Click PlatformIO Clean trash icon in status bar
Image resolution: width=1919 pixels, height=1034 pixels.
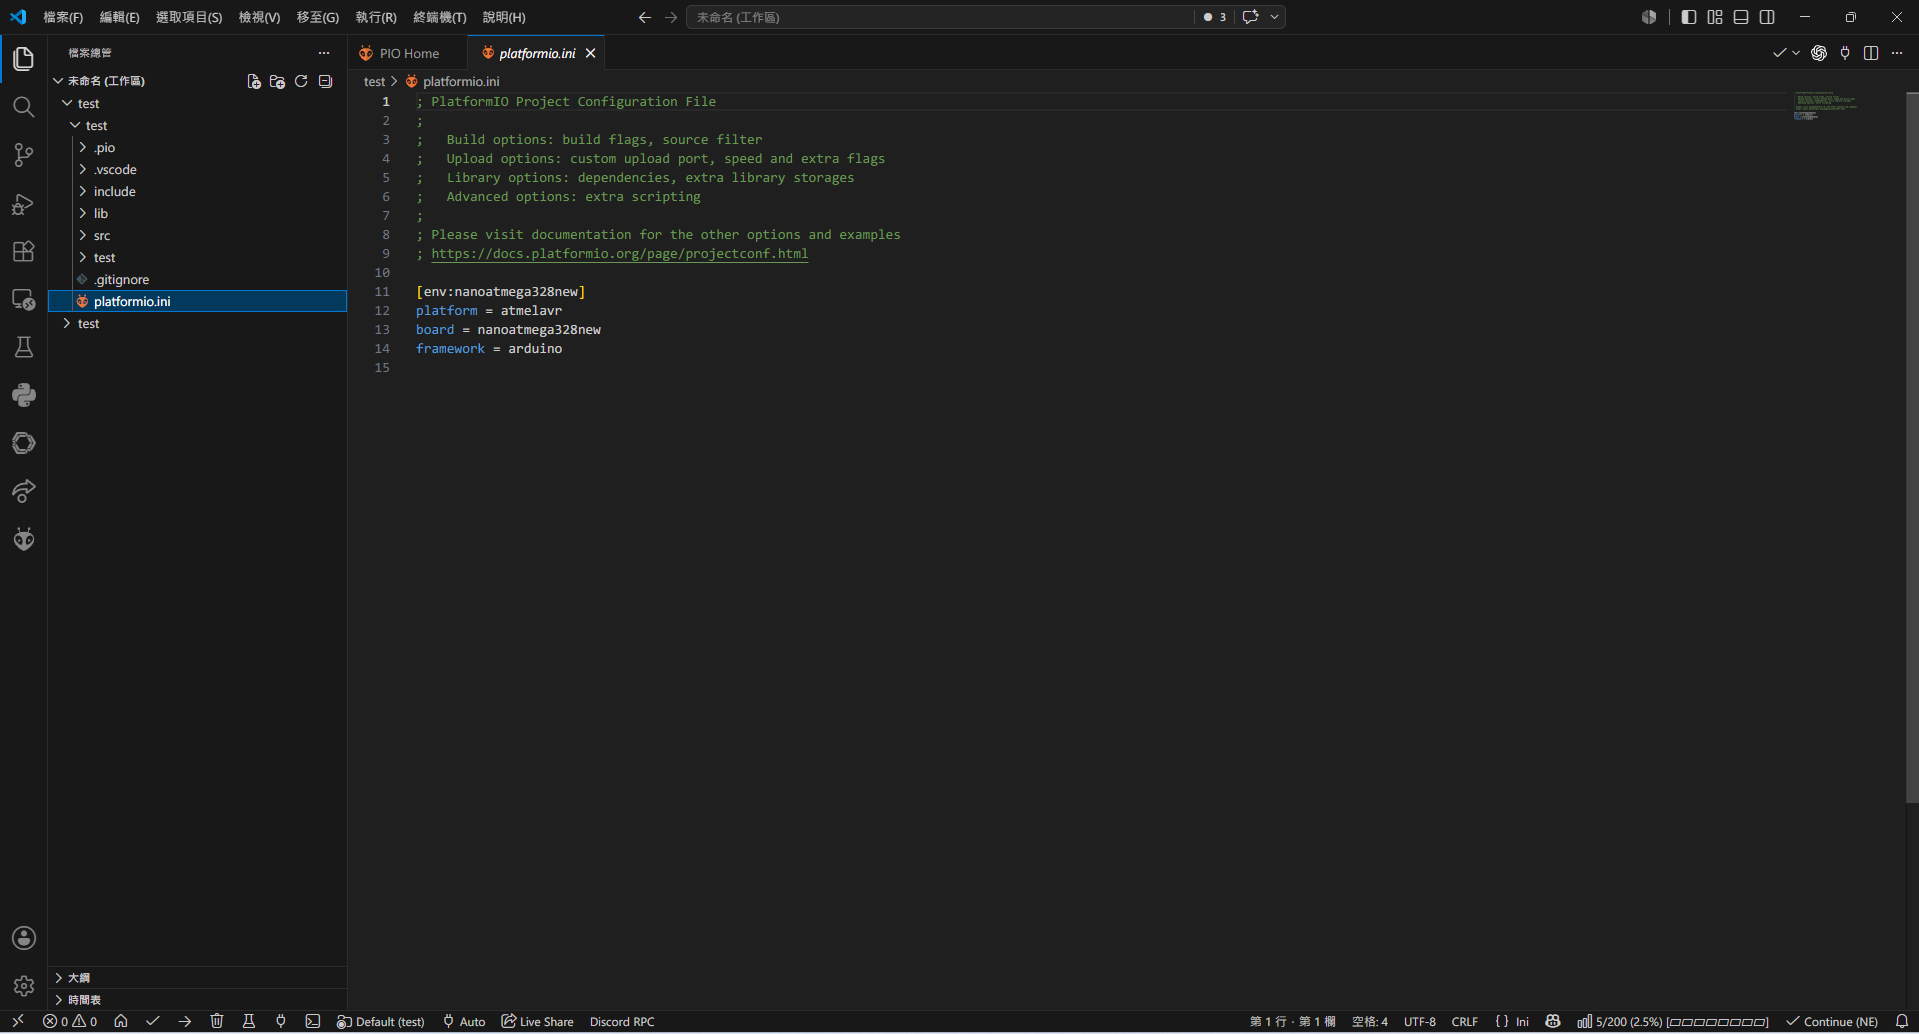click(x=217, y=1021)
